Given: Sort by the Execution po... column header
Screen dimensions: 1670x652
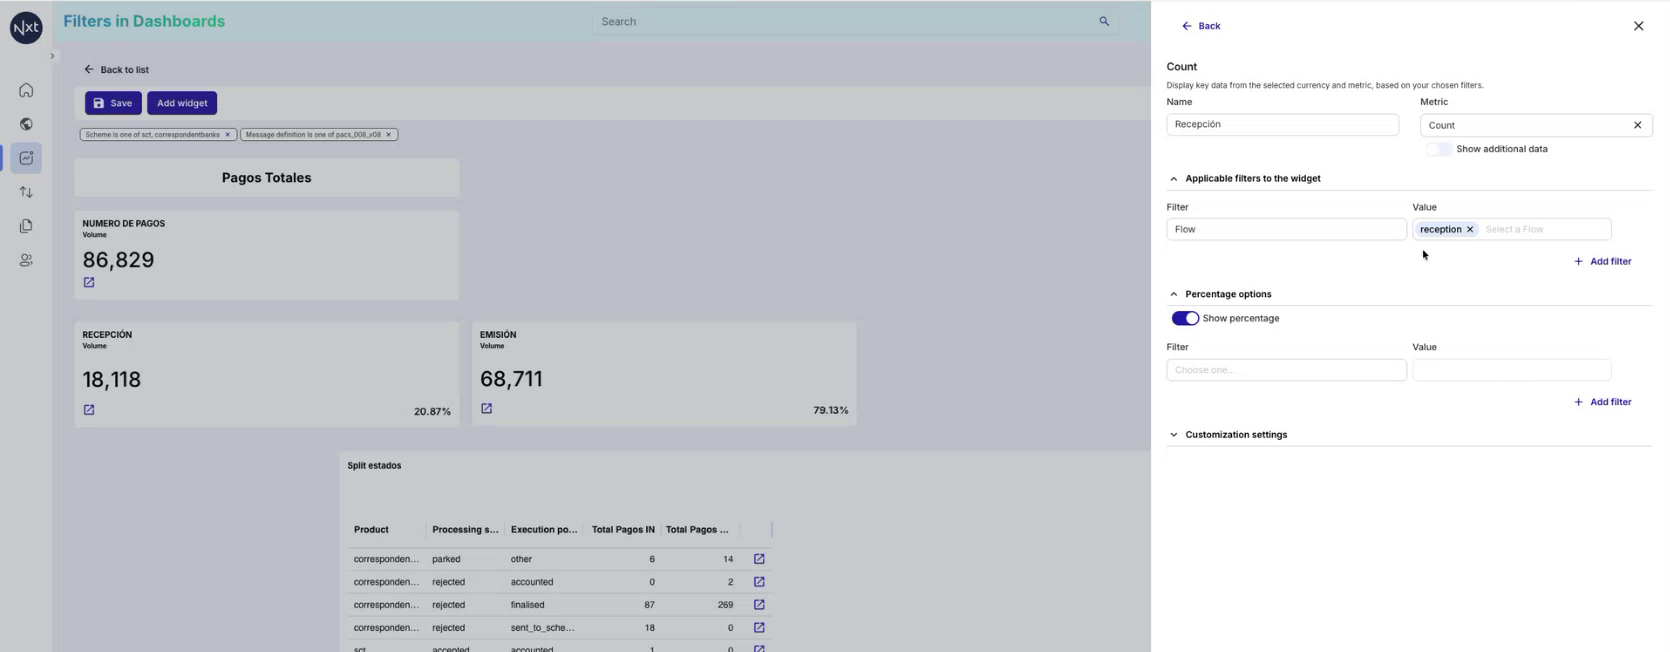Looking at the screenshot, I should [x=544, y=530].
